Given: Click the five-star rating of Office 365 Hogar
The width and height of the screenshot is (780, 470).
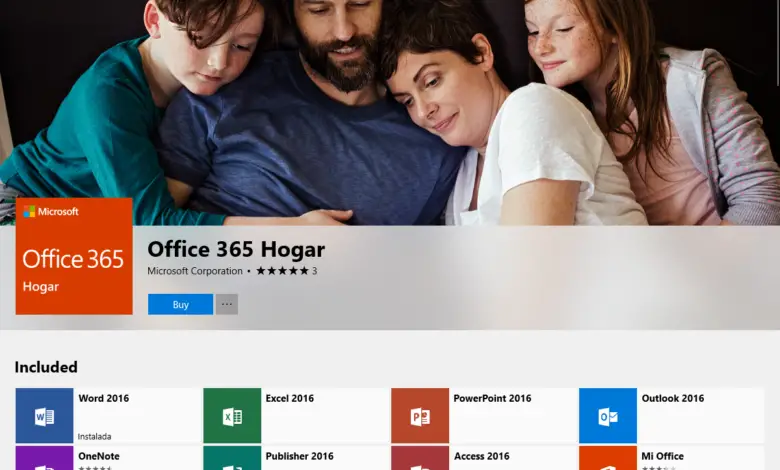Looking at the screenshot, I should [x=283, y=271].
